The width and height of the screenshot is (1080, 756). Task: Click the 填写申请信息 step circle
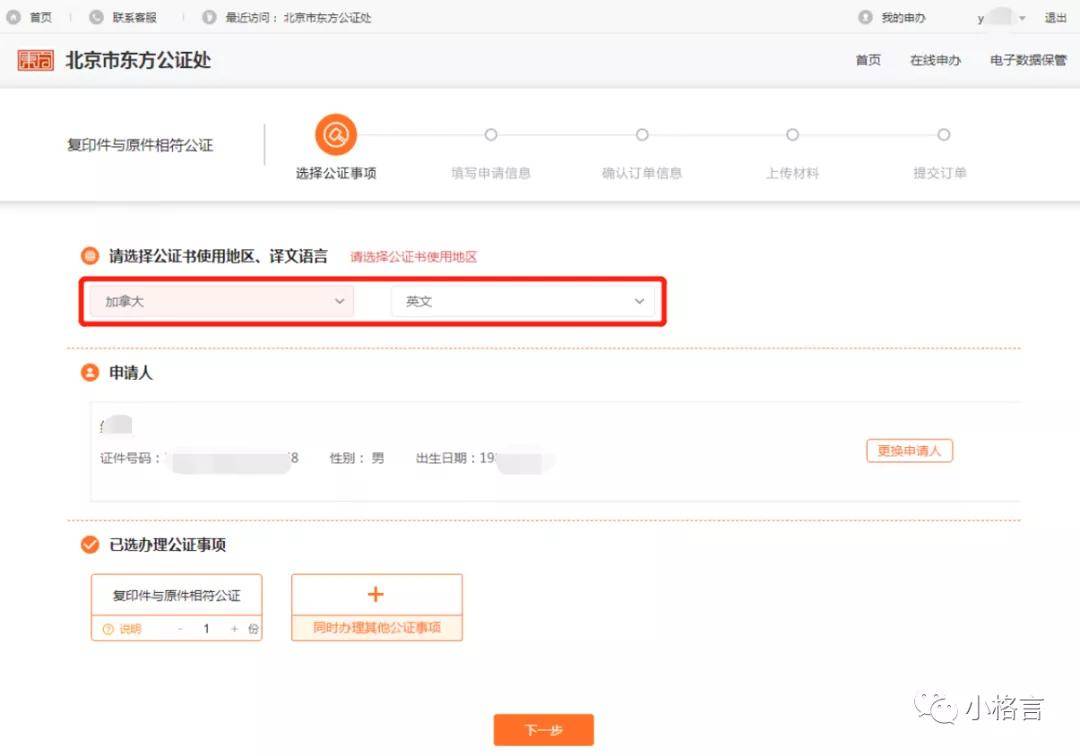[491, 135]
